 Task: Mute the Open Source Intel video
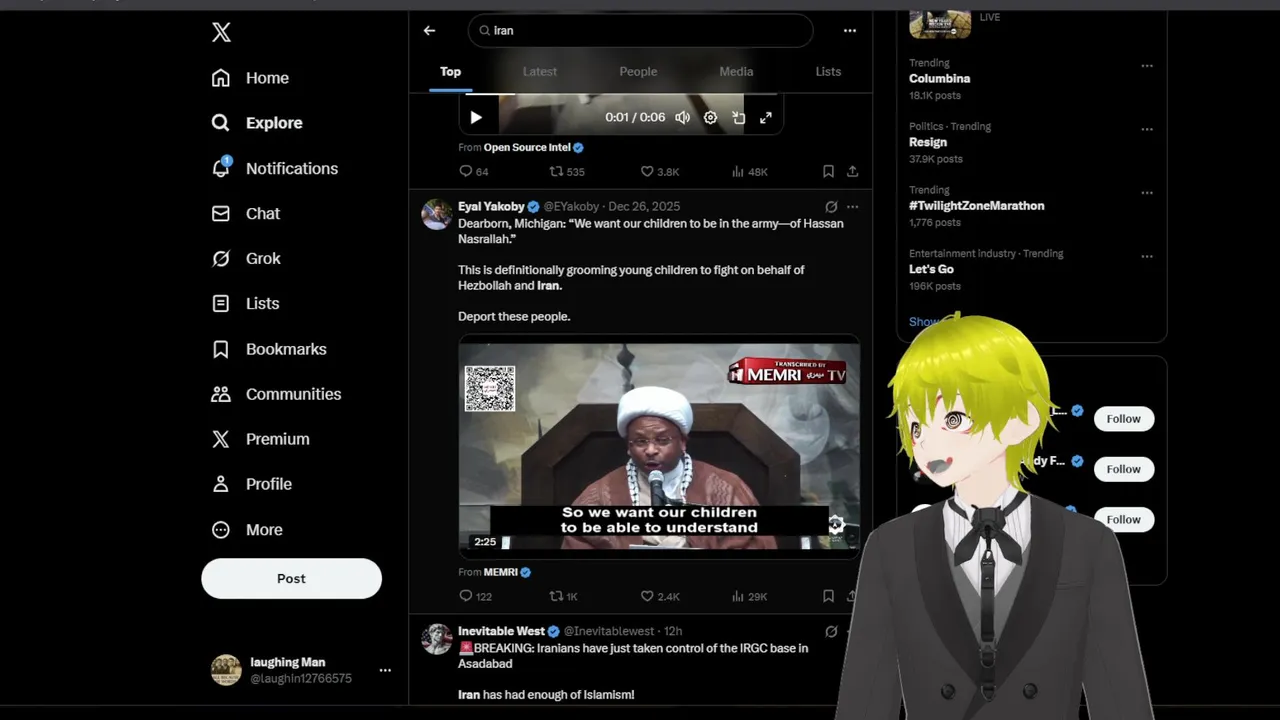(x=682, y=117)
